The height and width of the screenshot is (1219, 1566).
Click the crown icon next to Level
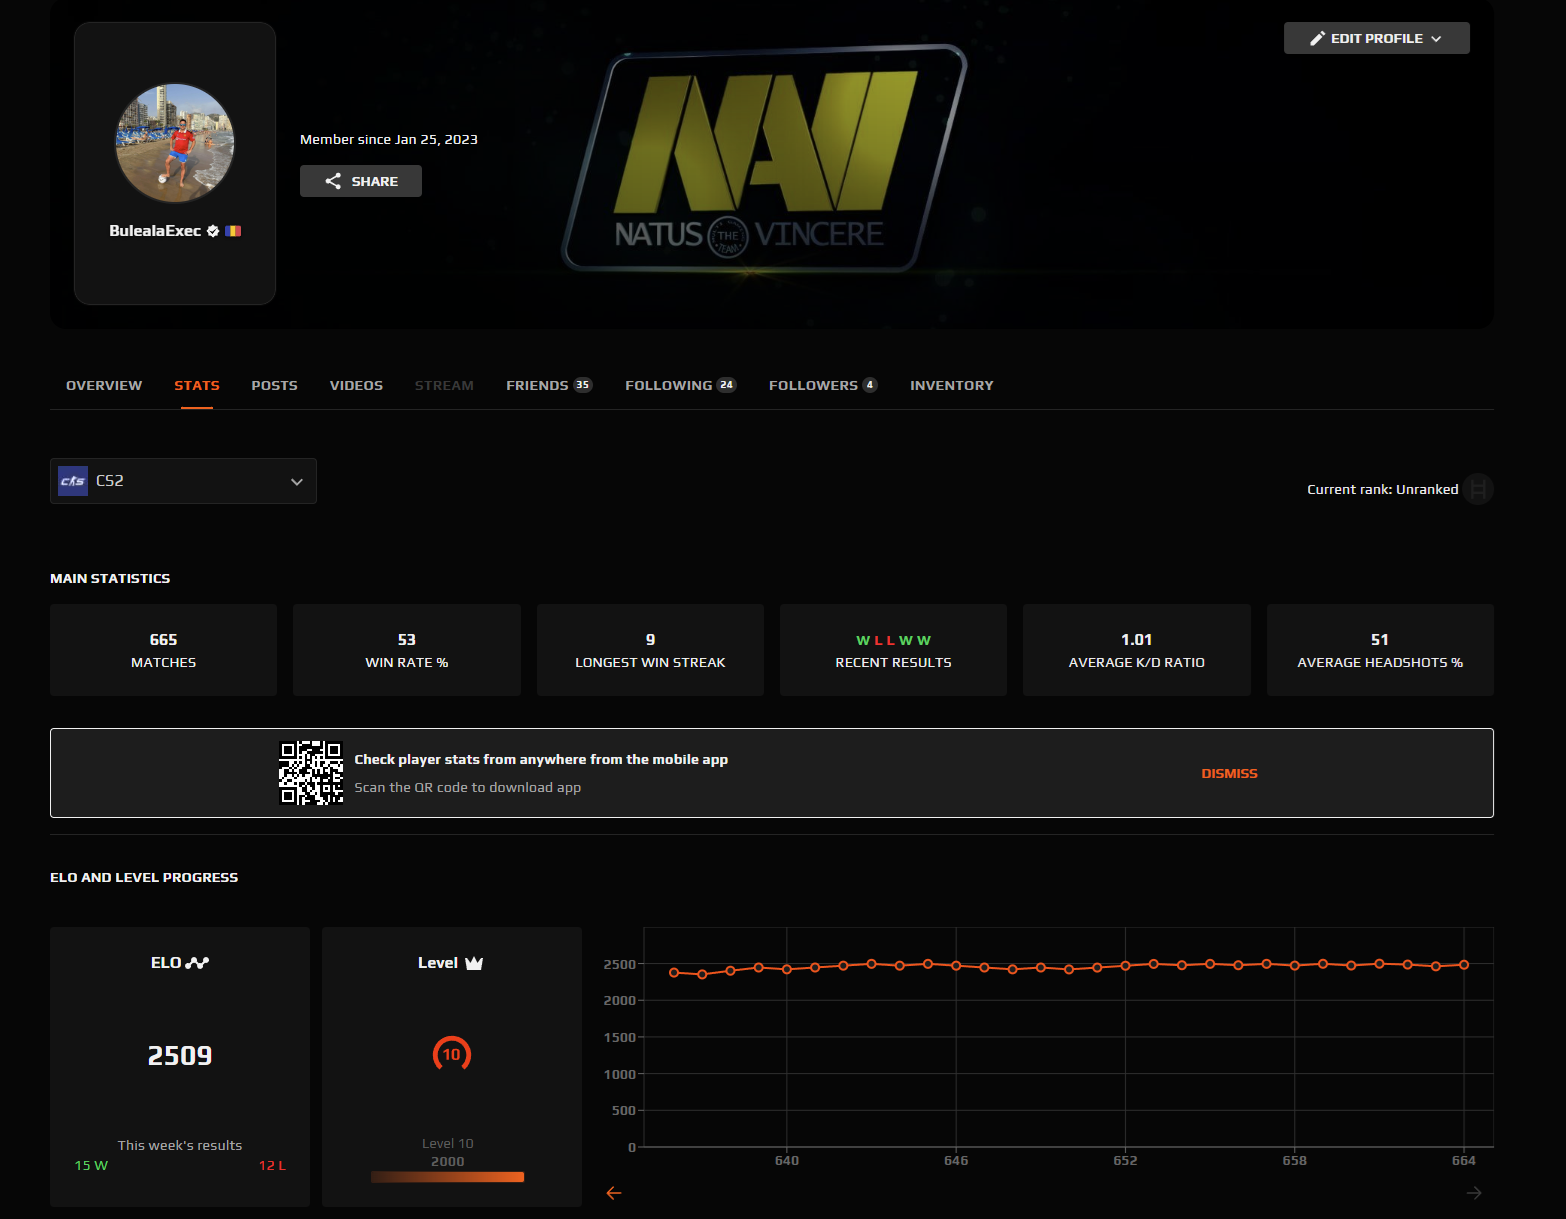point(474,963)
